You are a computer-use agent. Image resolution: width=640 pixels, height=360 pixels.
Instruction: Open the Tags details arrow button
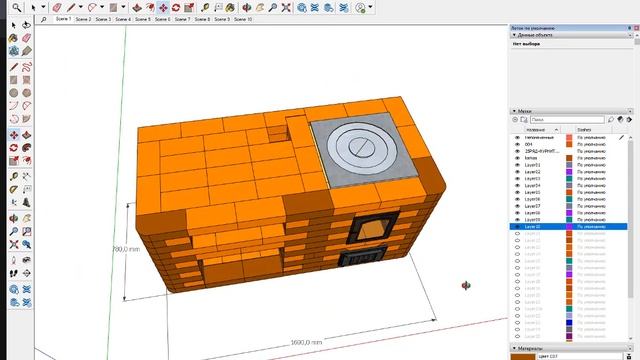tap(629, 120)
